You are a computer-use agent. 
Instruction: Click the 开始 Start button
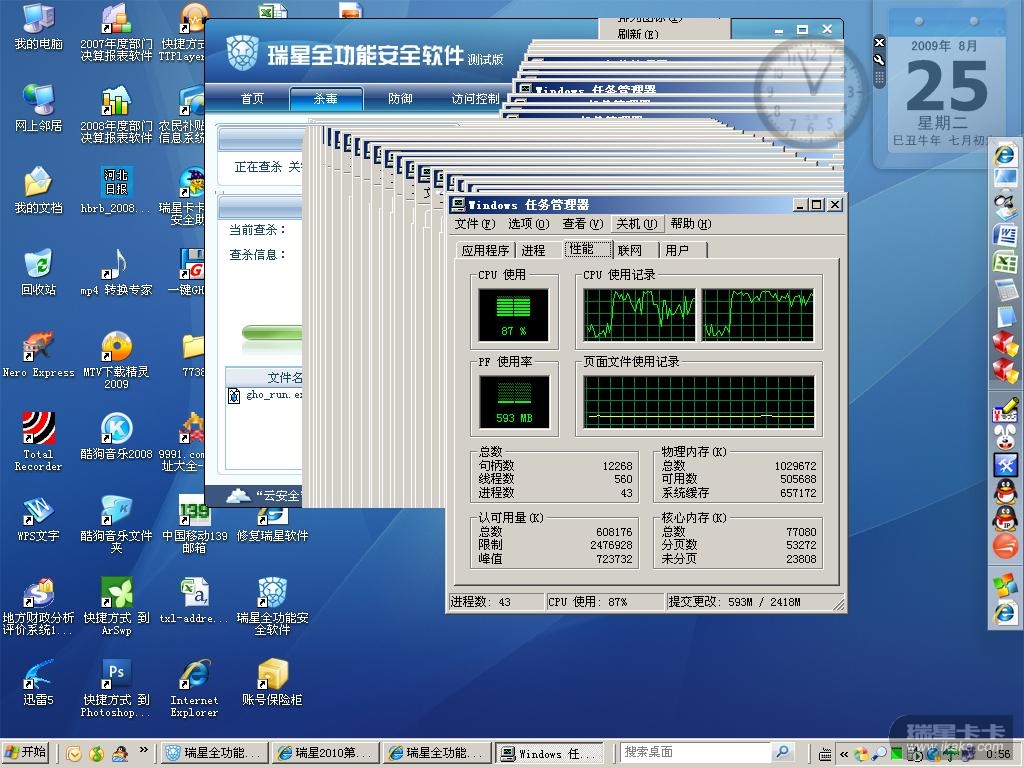(x=26, y=752)
